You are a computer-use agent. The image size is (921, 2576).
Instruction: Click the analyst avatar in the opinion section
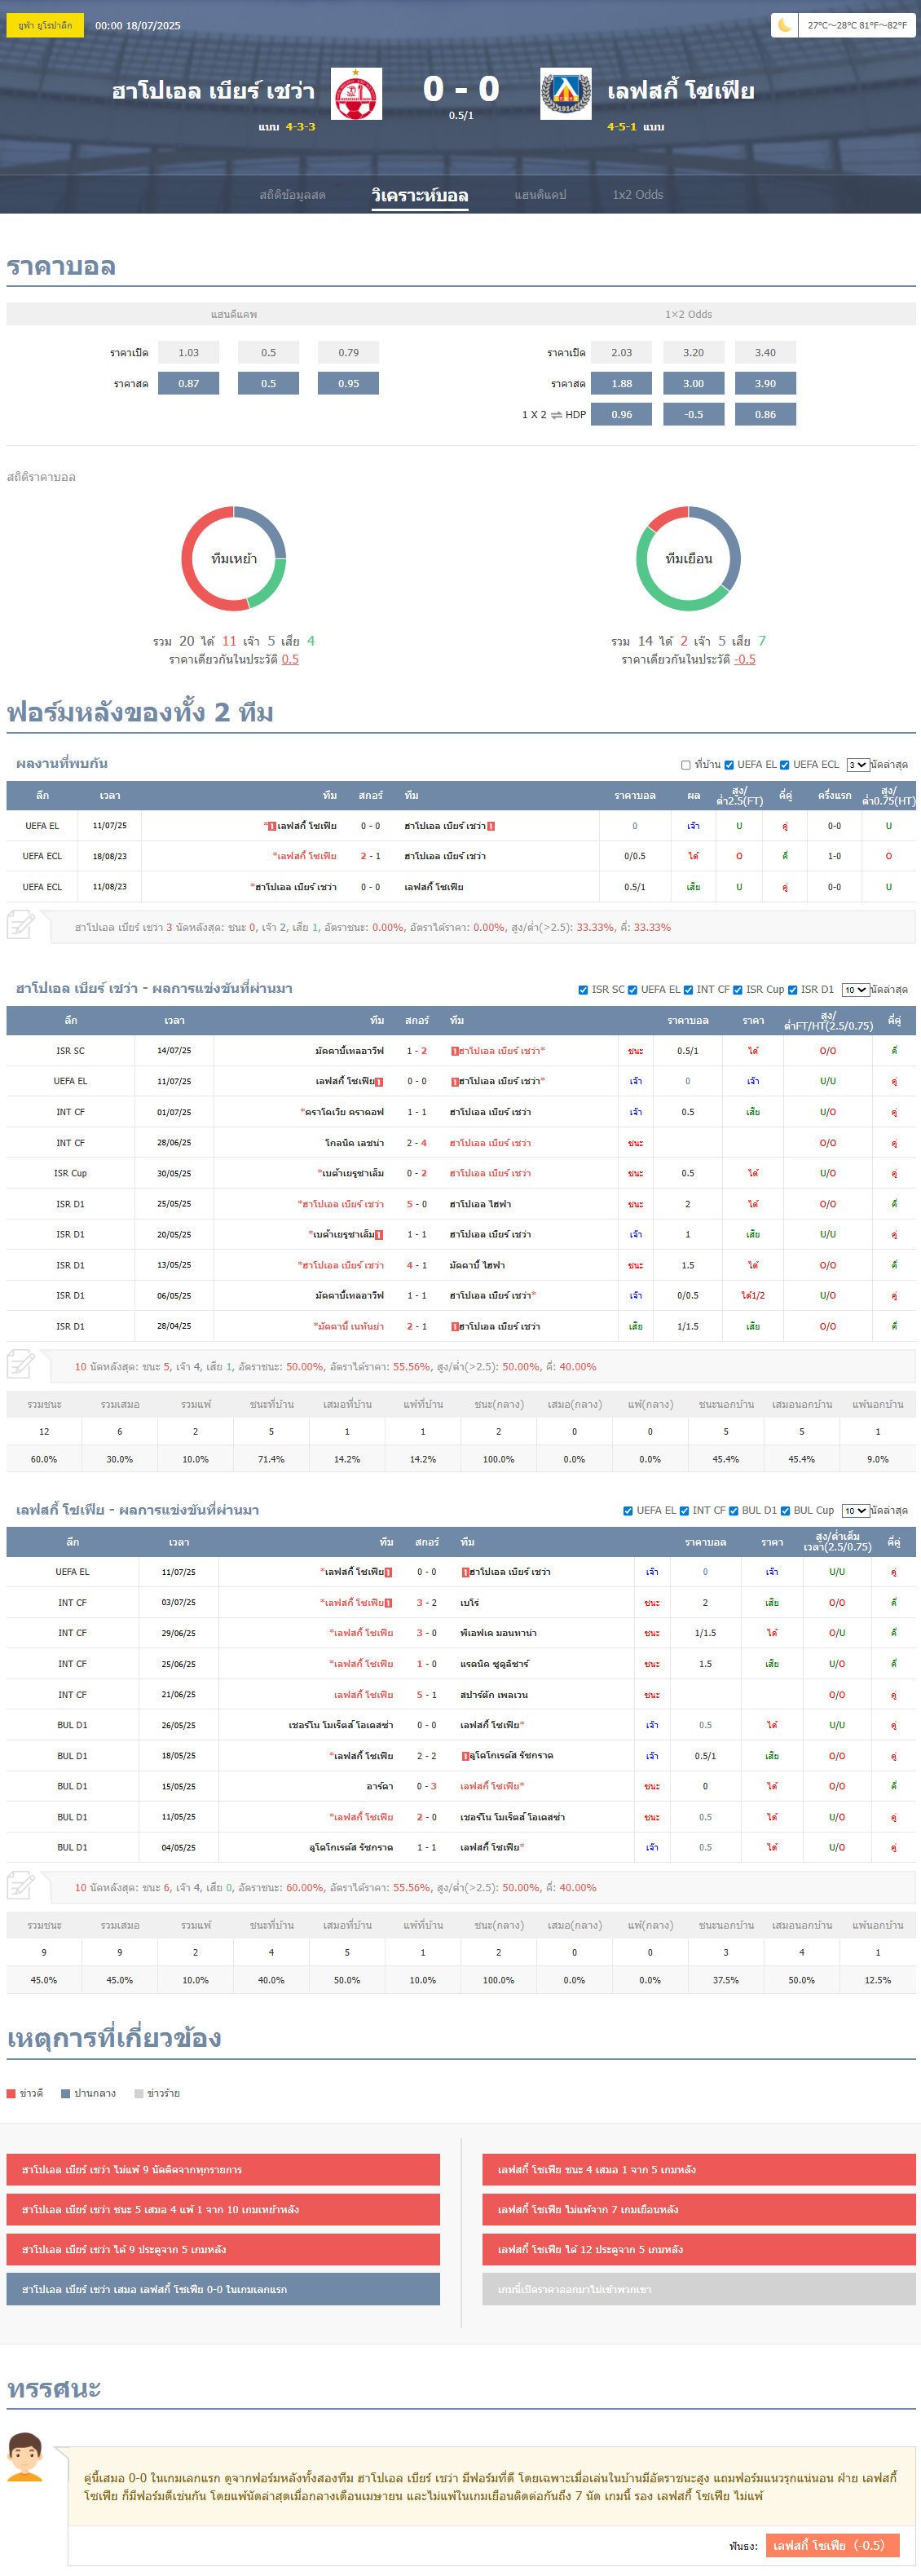tap(25, 2458)
